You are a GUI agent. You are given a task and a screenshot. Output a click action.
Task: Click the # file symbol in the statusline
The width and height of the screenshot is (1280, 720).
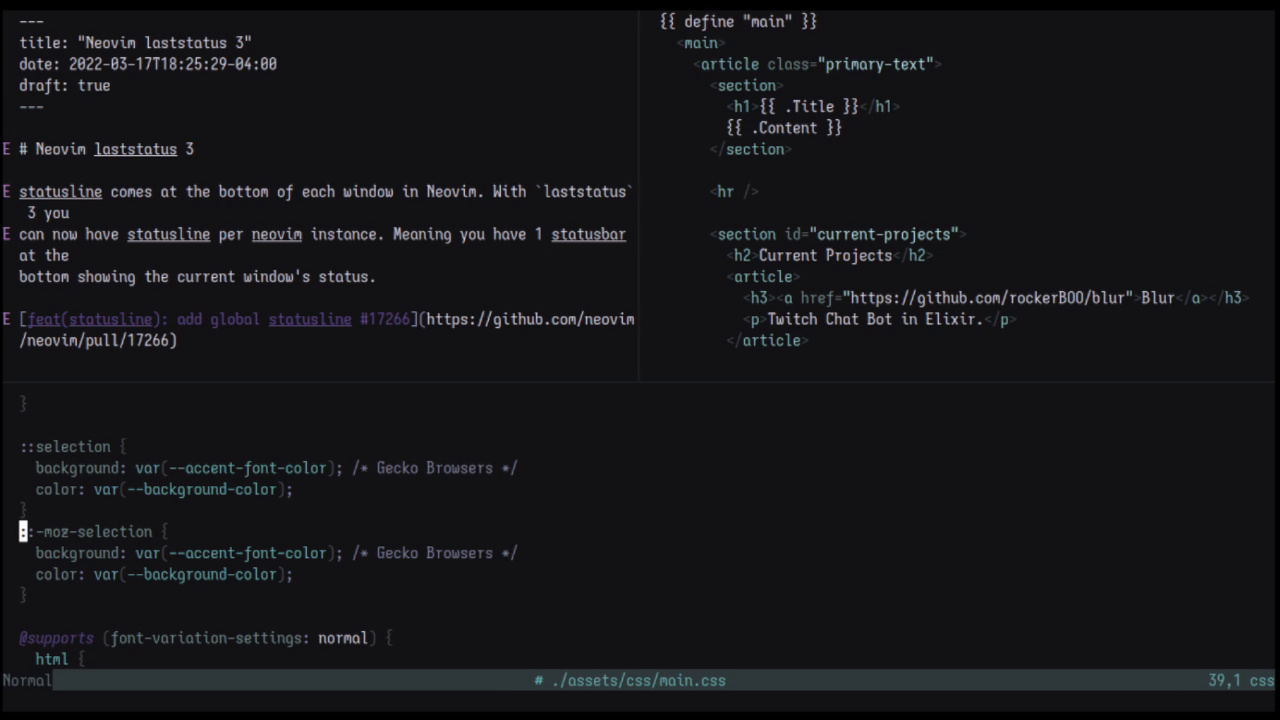point(538,680)
